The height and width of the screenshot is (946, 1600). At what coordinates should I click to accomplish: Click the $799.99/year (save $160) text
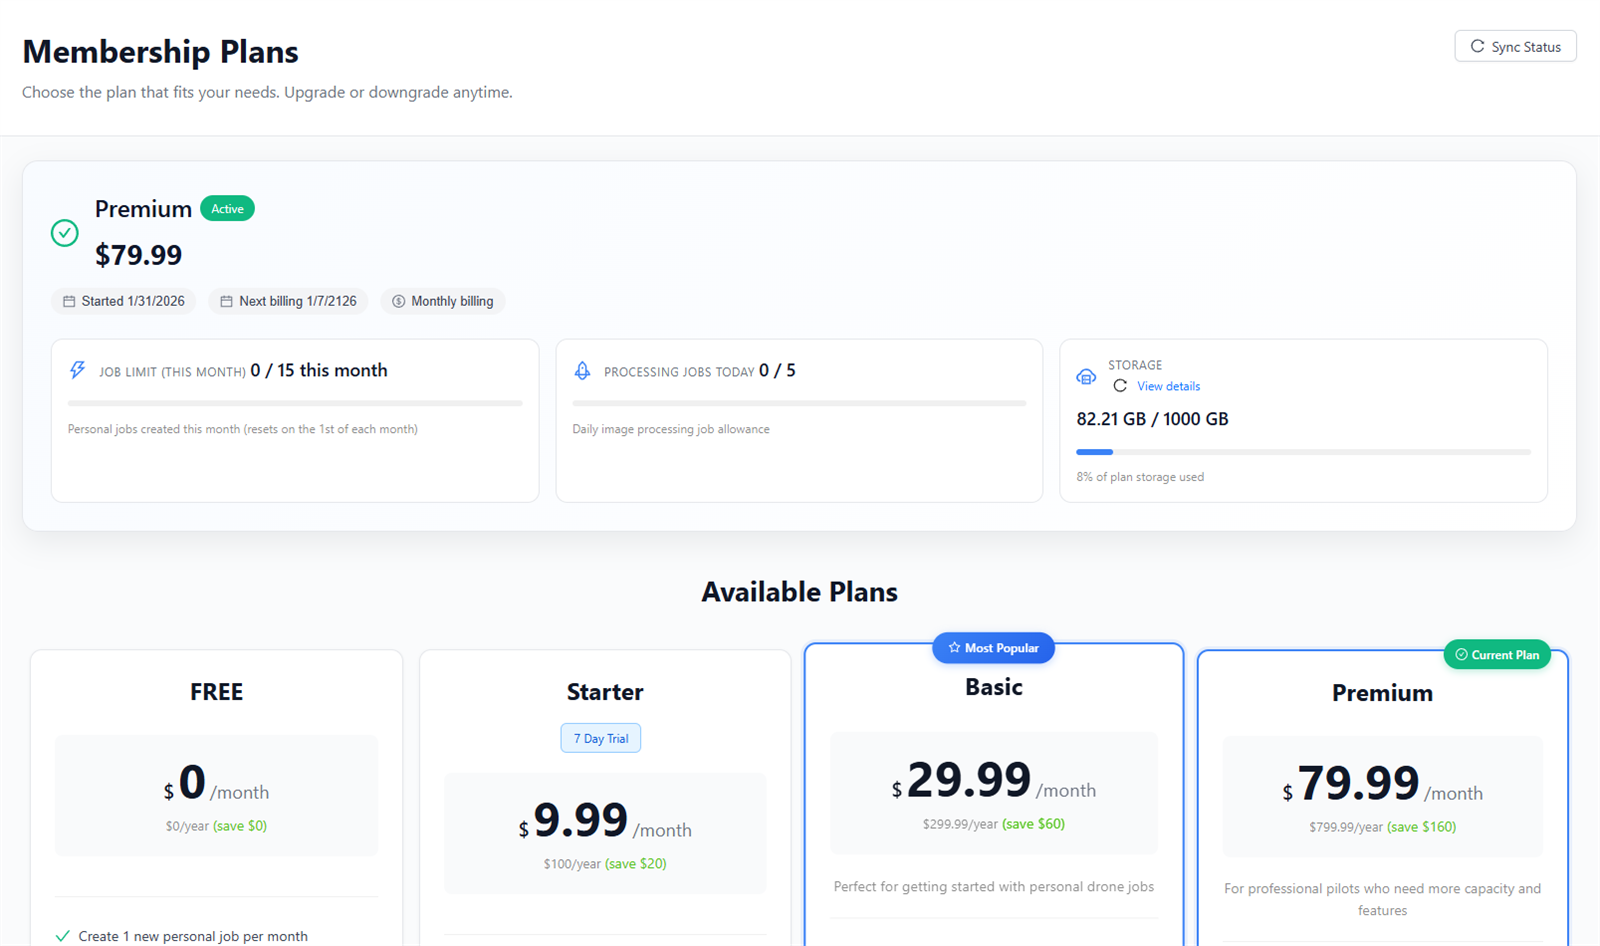[x=1382, y=827]
